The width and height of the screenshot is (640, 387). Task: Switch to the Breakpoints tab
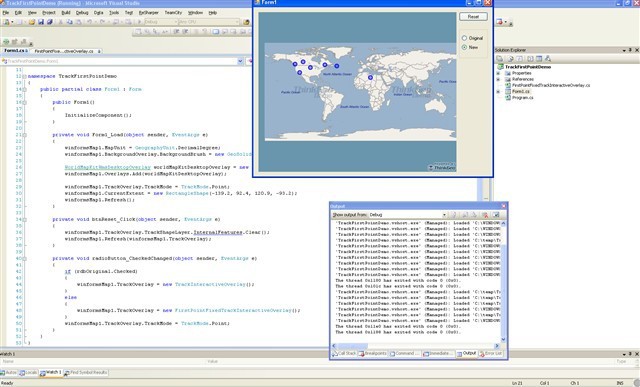click(x=373, y=354)
